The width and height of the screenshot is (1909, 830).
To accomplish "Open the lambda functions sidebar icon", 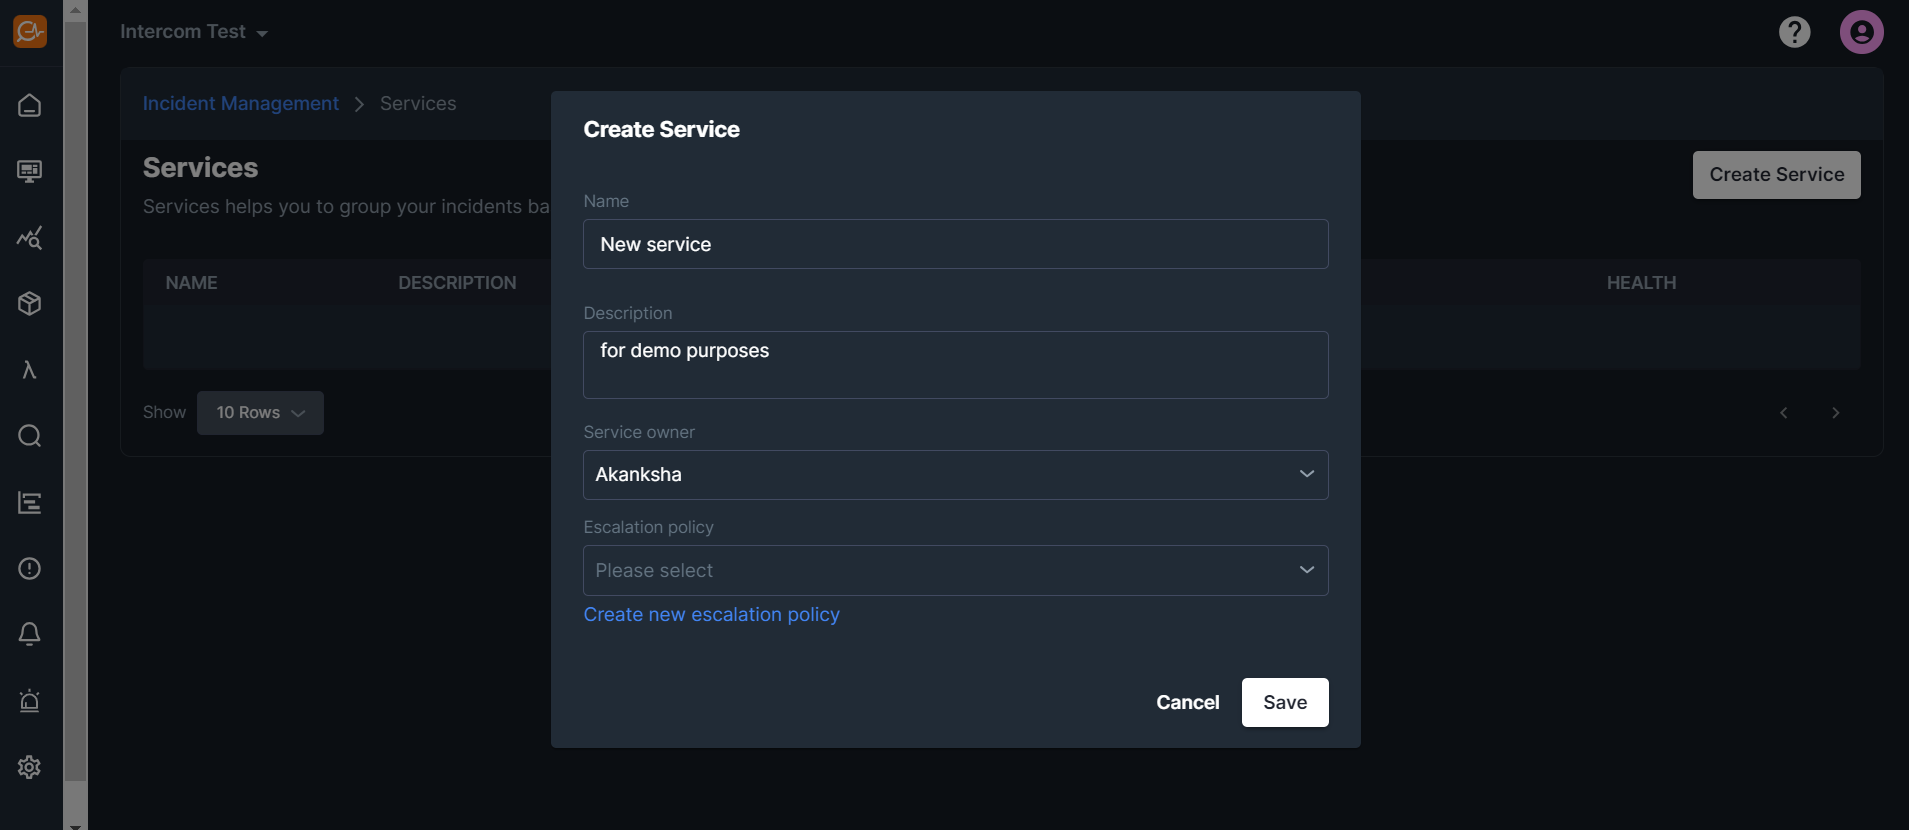I will (x=30, y=370).
